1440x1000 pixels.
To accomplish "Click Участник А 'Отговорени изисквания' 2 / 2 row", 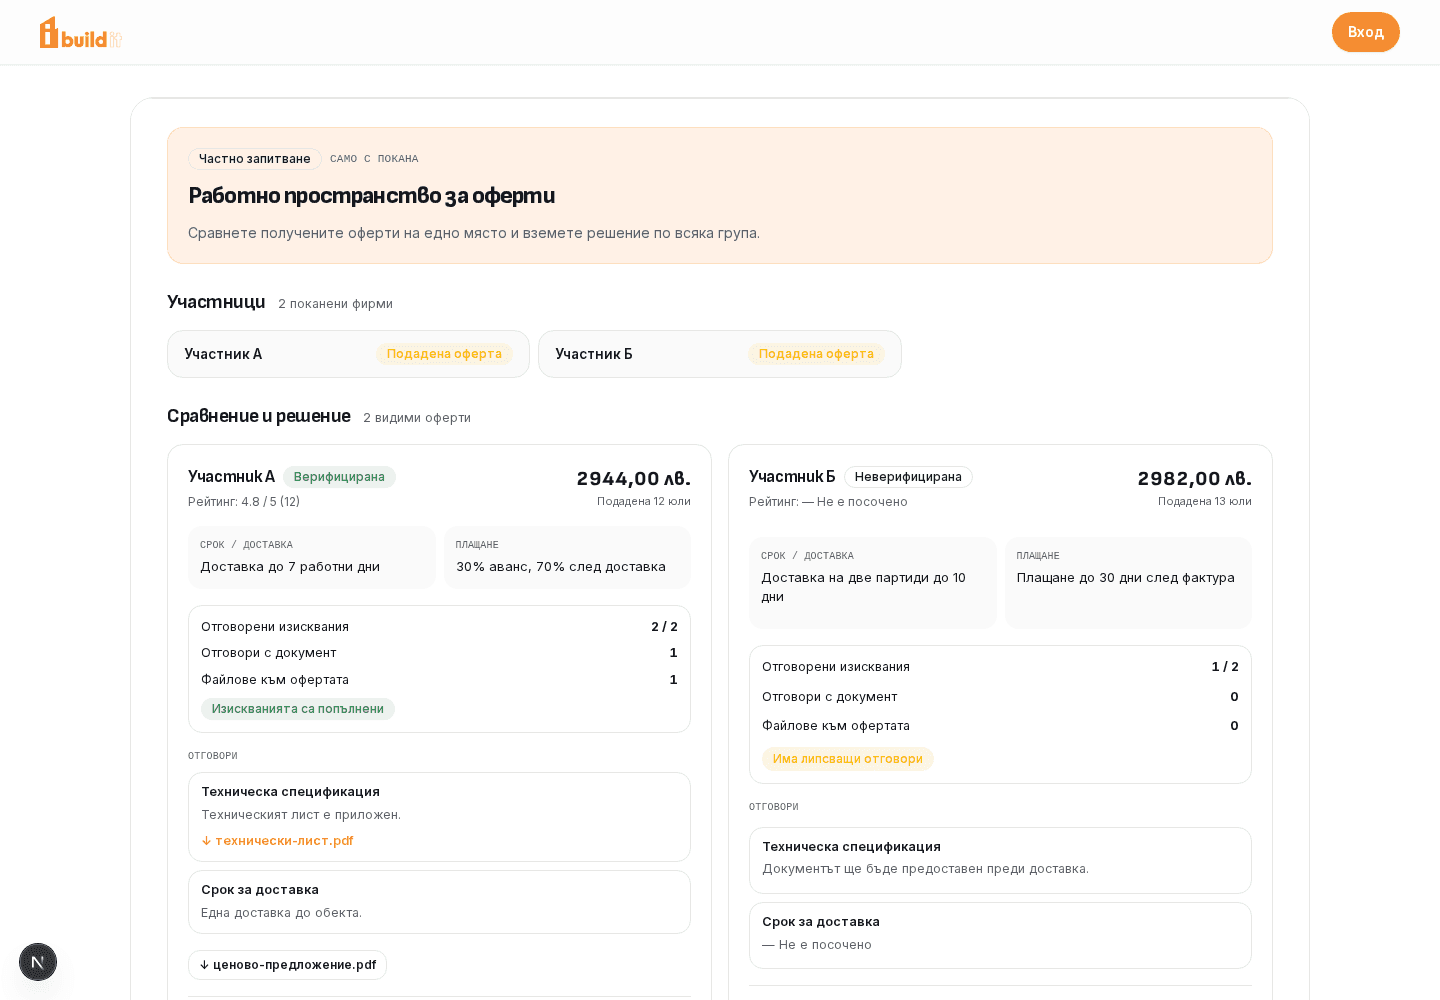I will coord(439,627).
